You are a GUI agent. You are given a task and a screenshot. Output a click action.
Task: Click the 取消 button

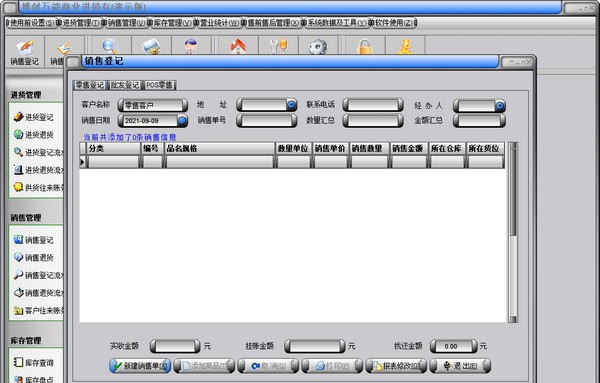(x=268, y=366)
